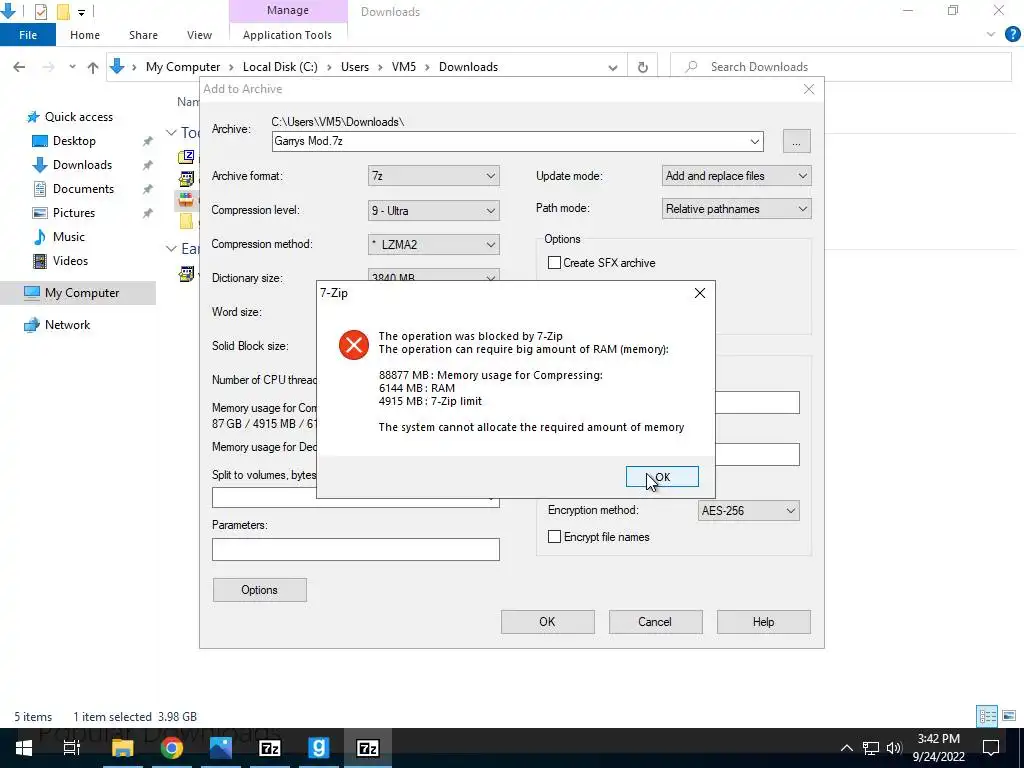Open the Application Tools tab
The image size is (1024, 768).
click(287, 35)
